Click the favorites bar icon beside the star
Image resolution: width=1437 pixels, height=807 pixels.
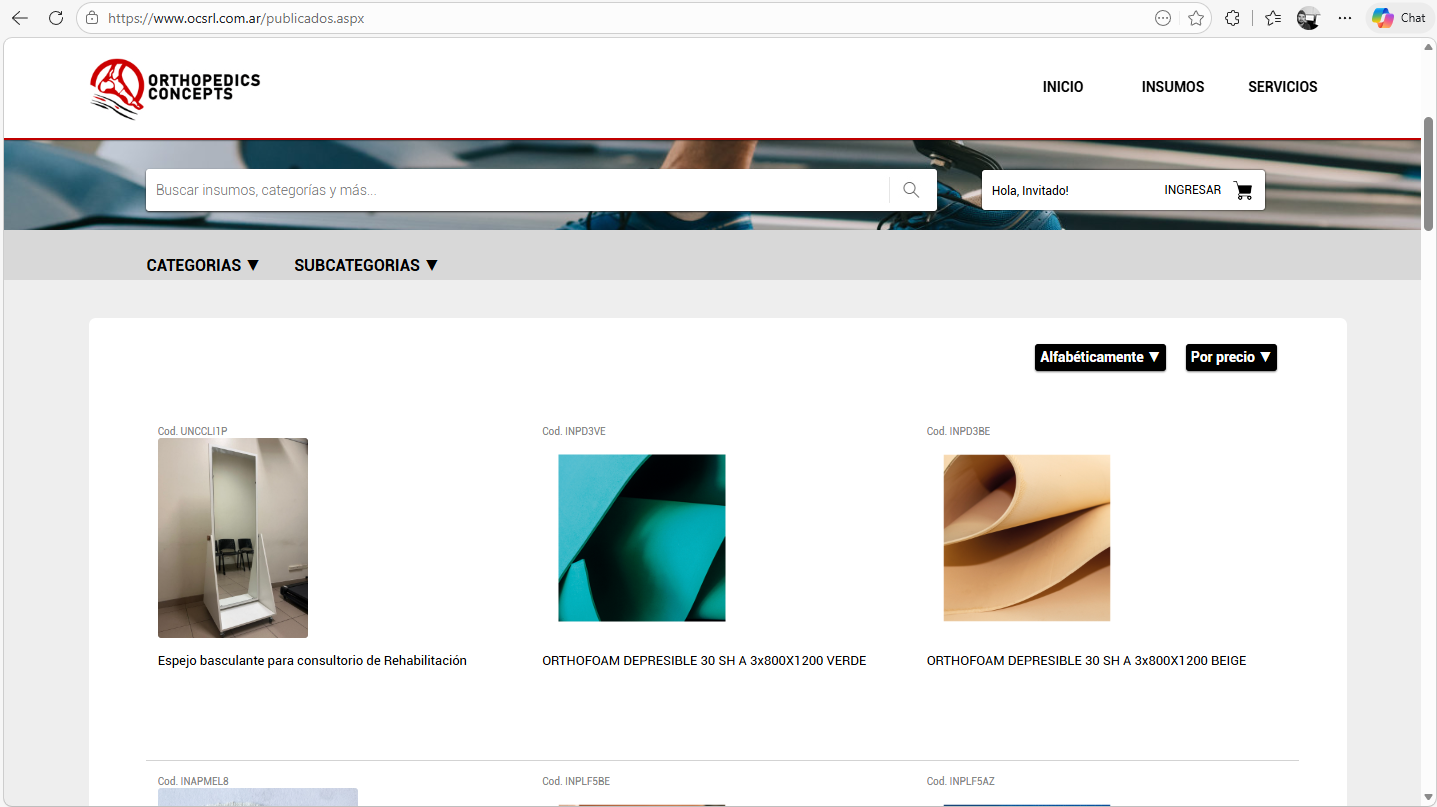click(x=1272, y=17)
